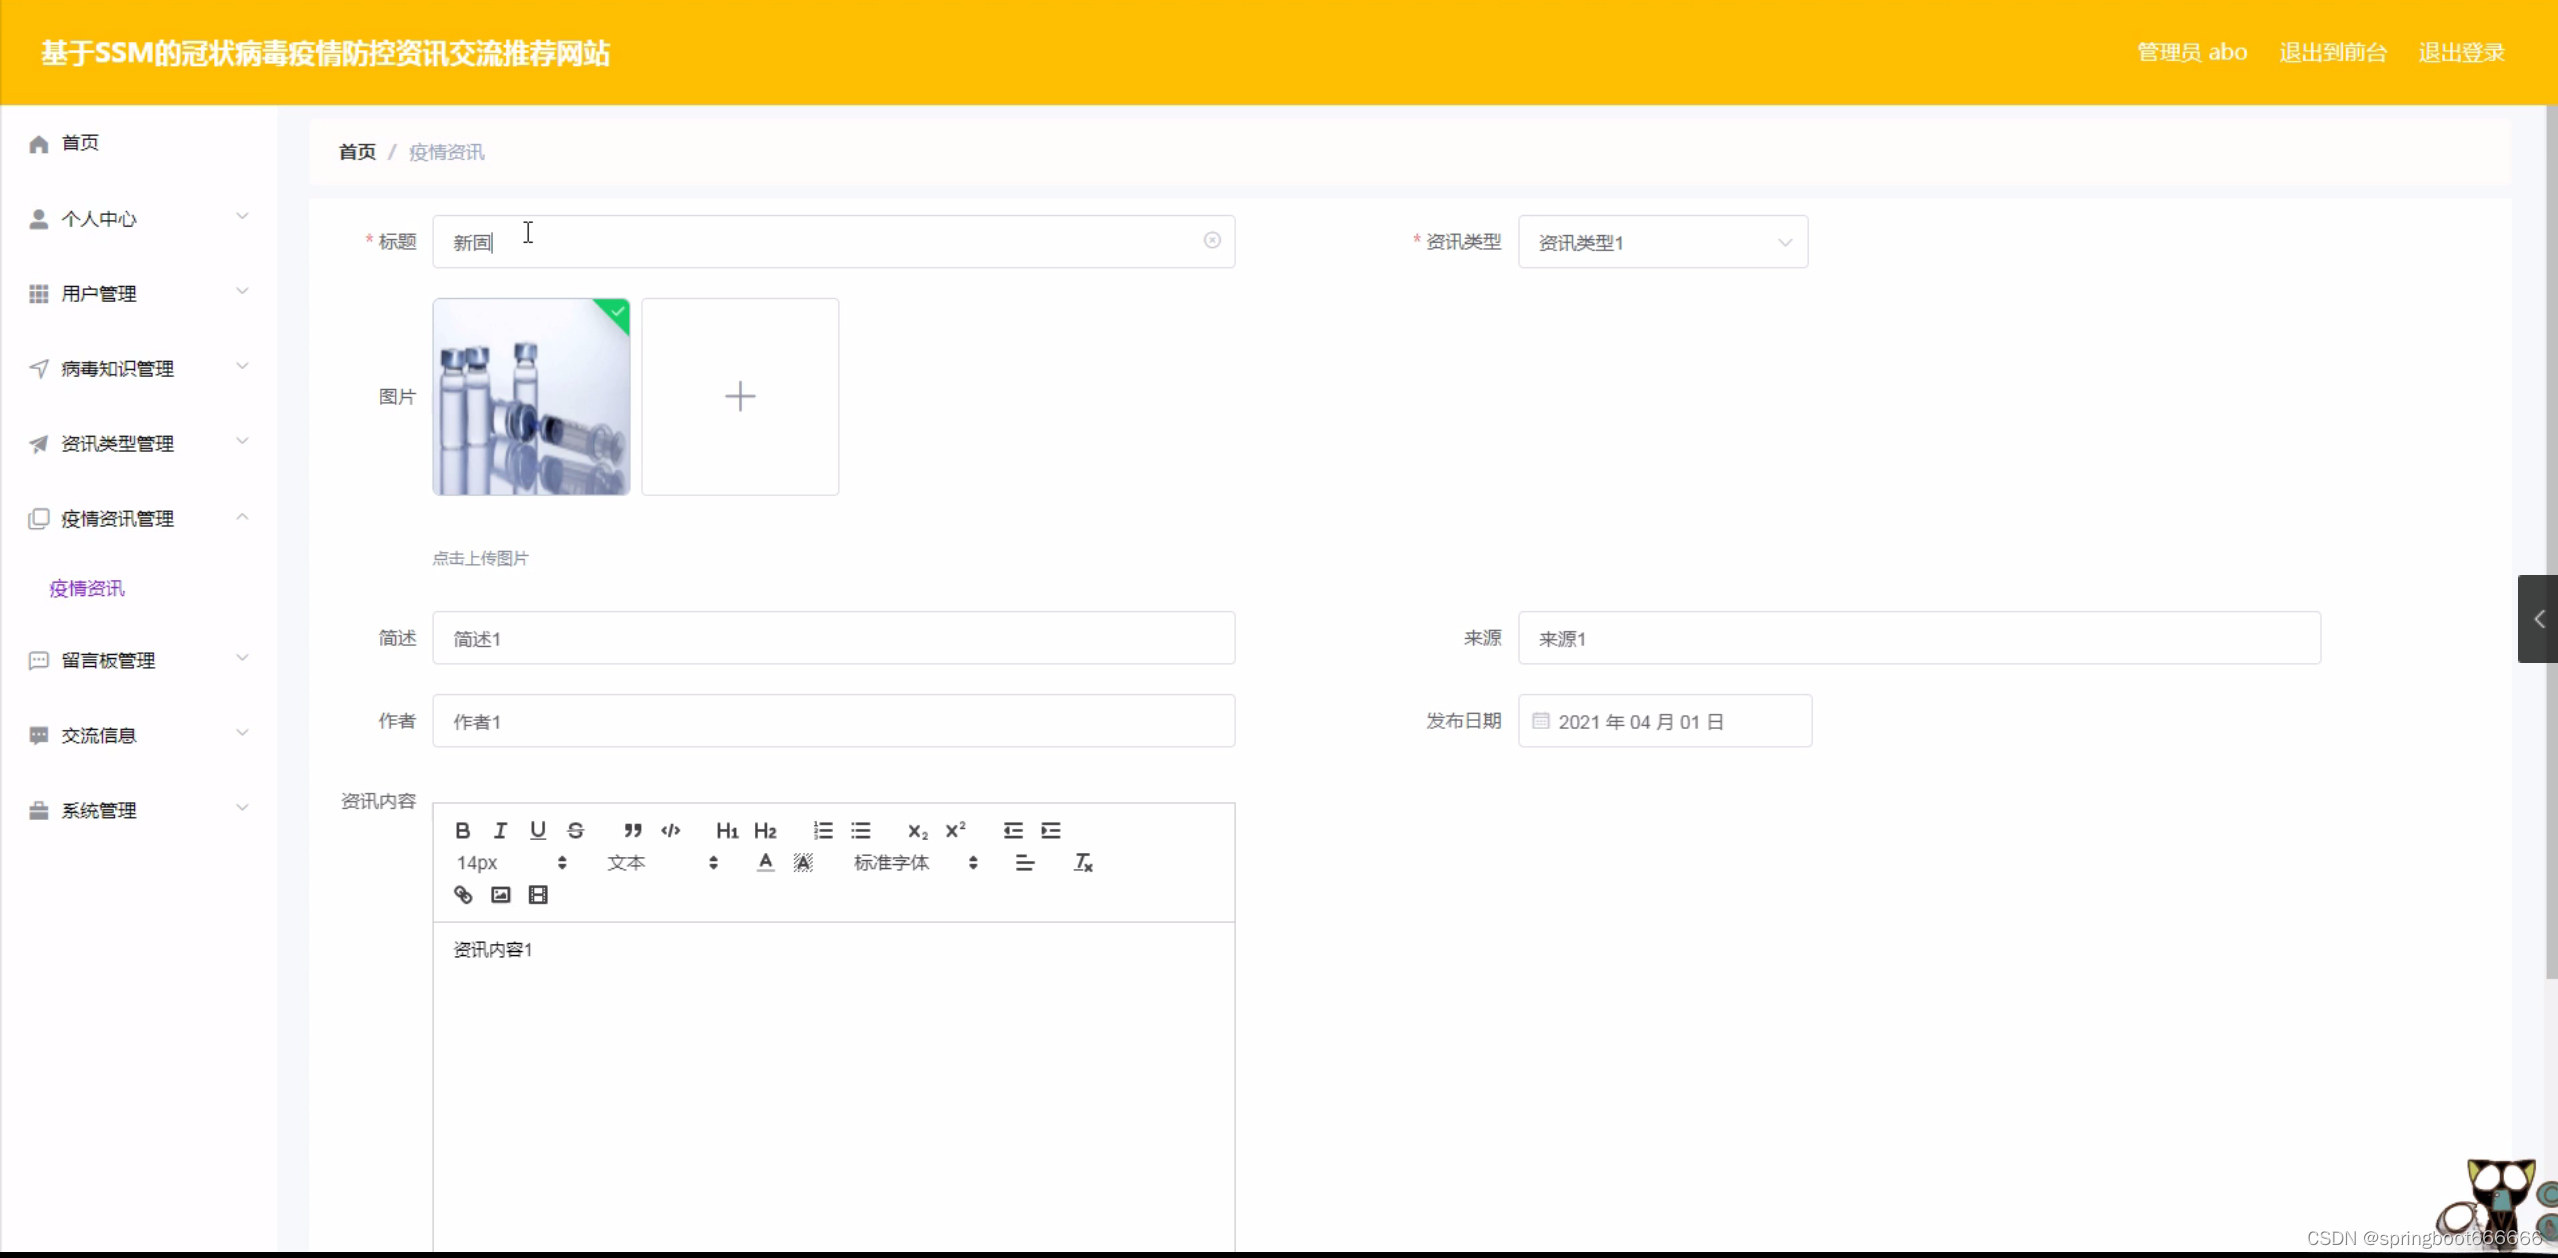Insert a blockquote using quote icon
2558x1258 pixels.
point(632,830)
